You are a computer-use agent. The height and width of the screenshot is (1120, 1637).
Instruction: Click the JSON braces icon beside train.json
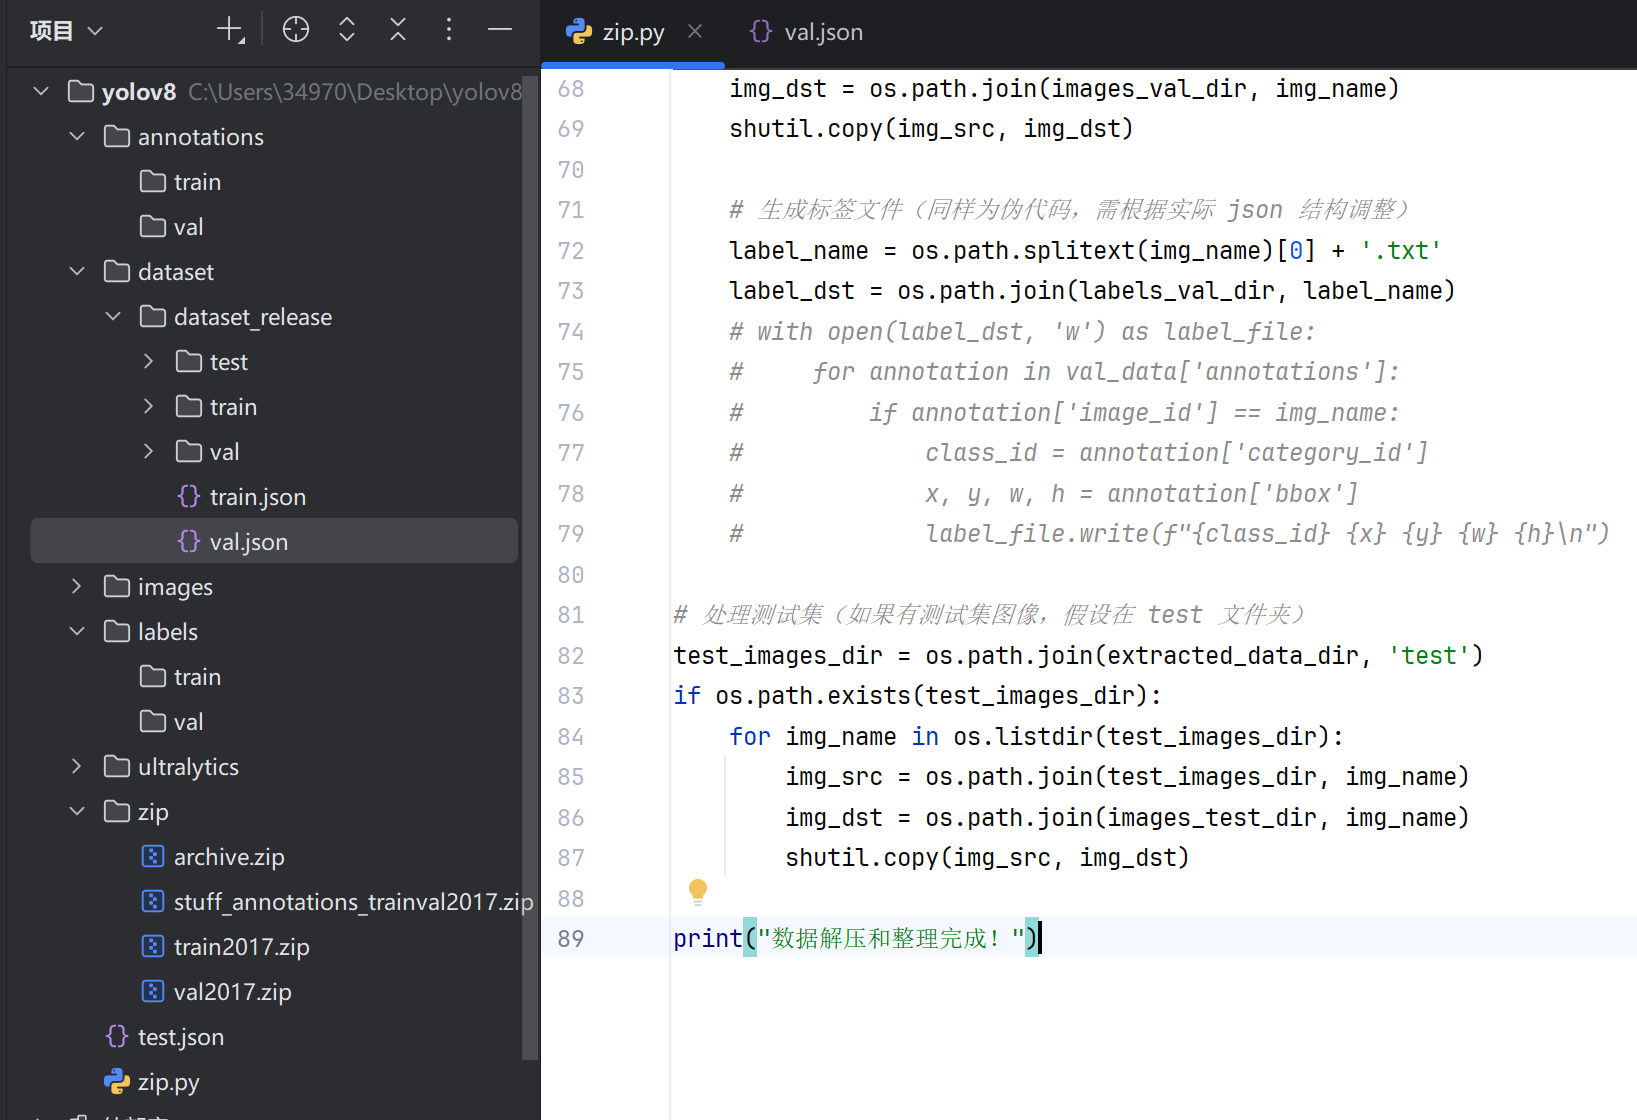[x=189, y=496]
